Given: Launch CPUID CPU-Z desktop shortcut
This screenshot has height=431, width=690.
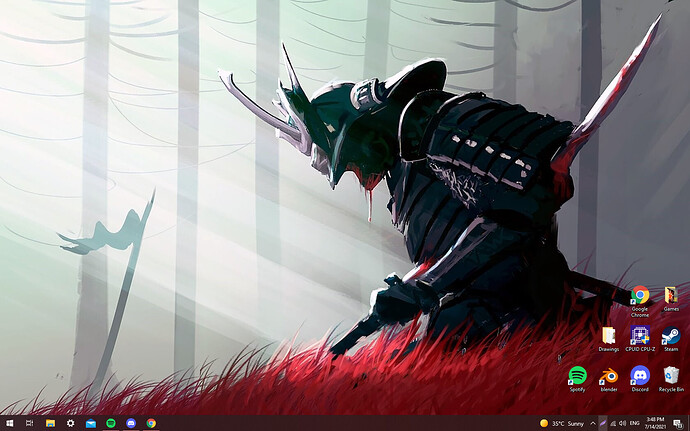Looking at the screenshot, I should (640, 339).
